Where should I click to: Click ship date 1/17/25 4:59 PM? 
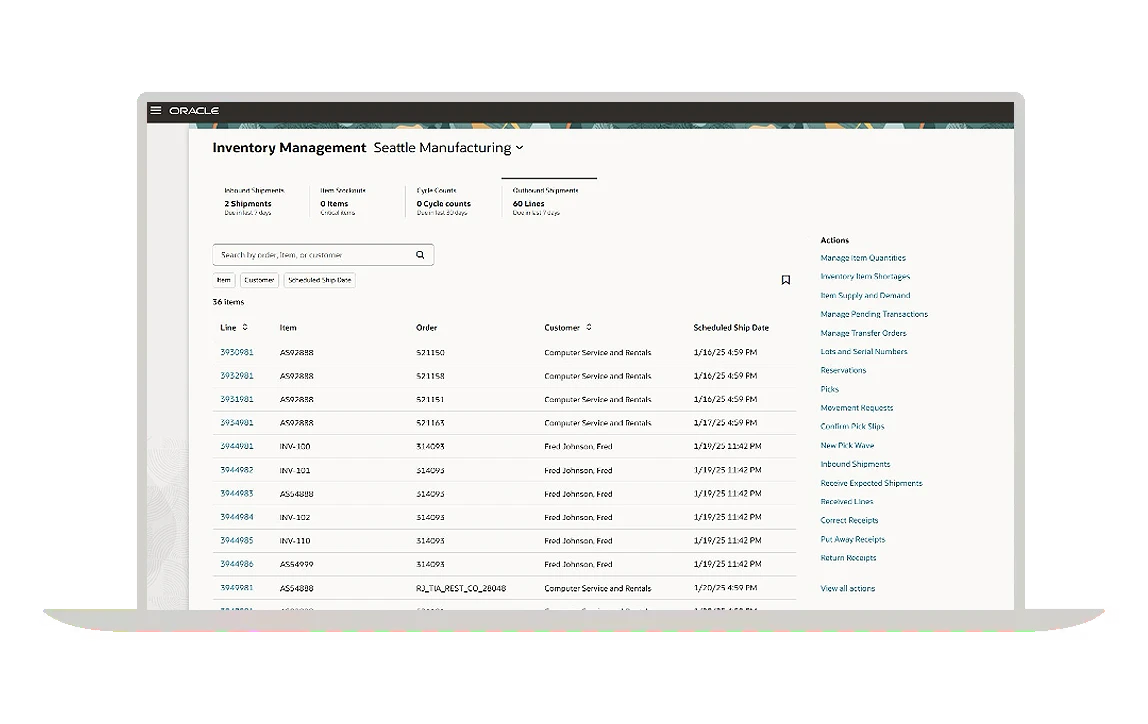point(725,422)
